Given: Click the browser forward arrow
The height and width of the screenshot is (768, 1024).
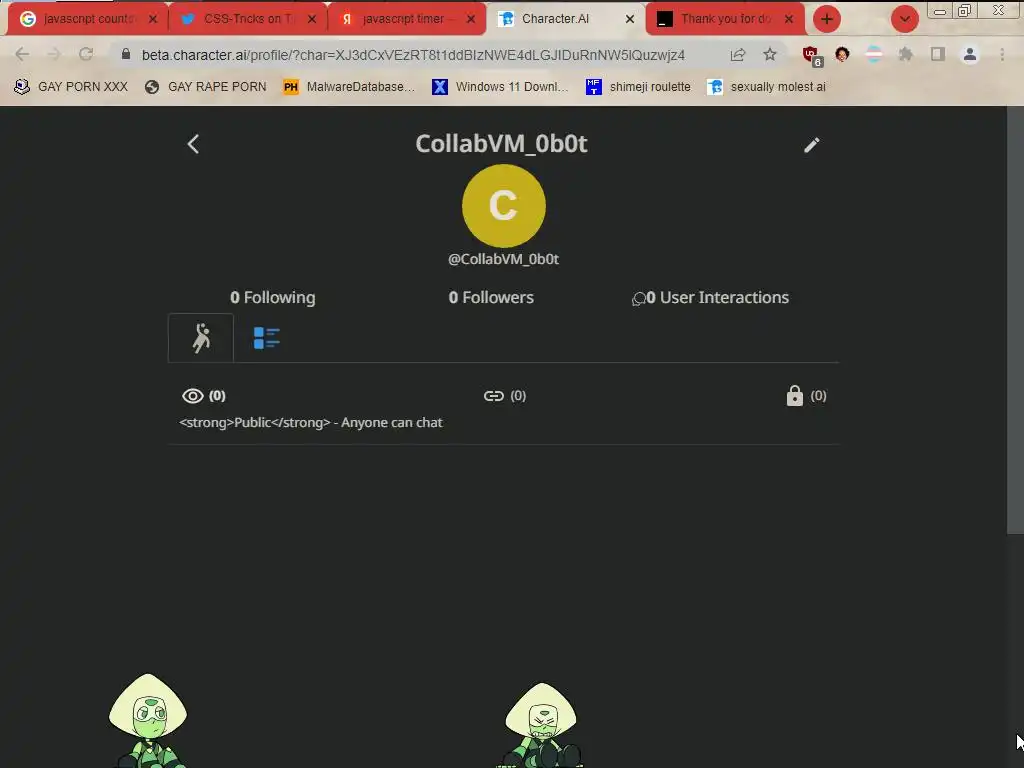Looking at the screenshot, I should pos(54,54).
